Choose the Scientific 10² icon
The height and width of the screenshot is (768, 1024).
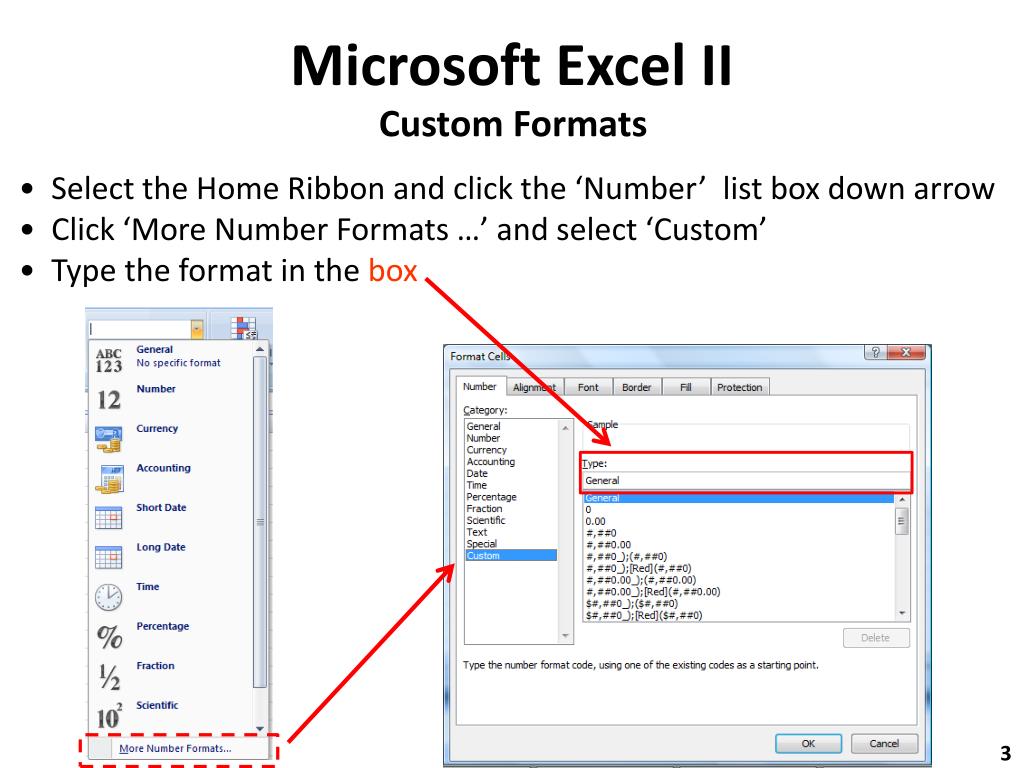pos(109,716)
